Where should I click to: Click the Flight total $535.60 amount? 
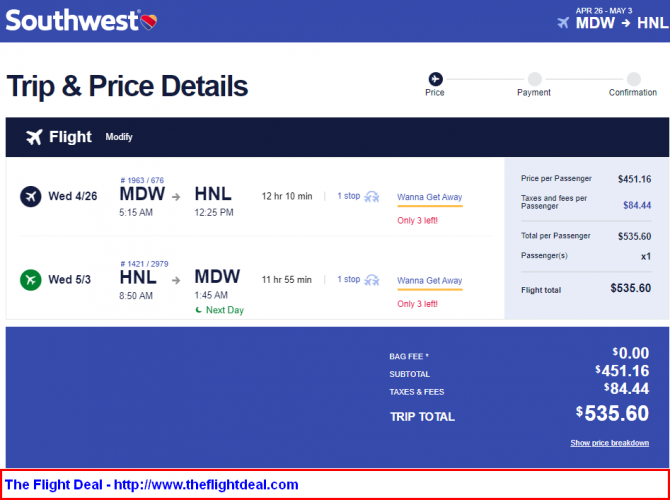631,288
